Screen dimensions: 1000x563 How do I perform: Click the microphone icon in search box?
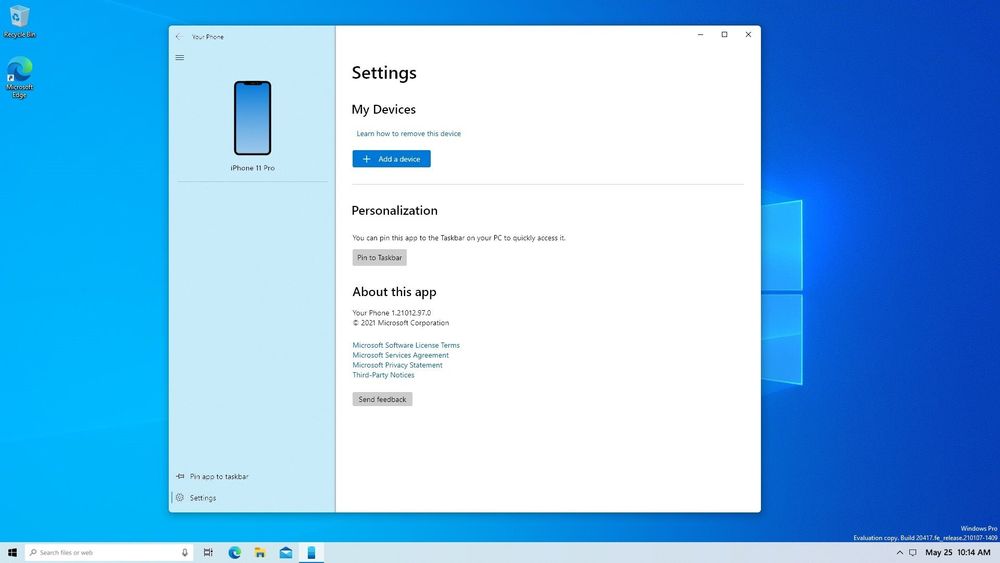tap(185, 553)
